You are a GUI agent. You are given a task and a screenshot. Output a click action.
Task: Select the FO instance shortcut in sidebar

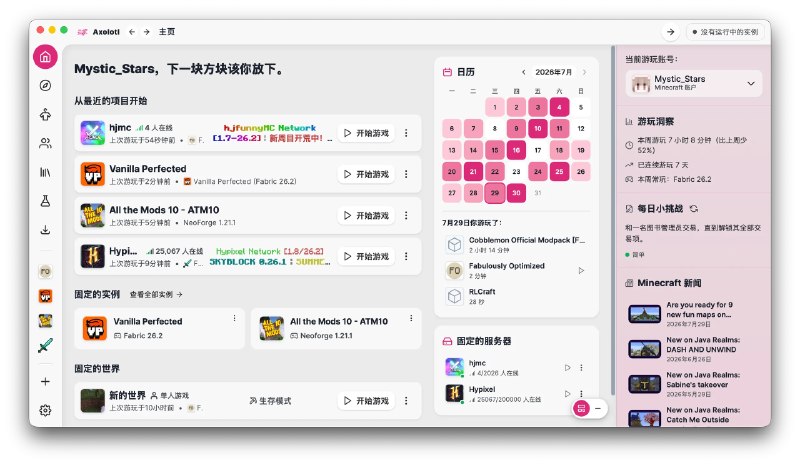pos(45,272)
